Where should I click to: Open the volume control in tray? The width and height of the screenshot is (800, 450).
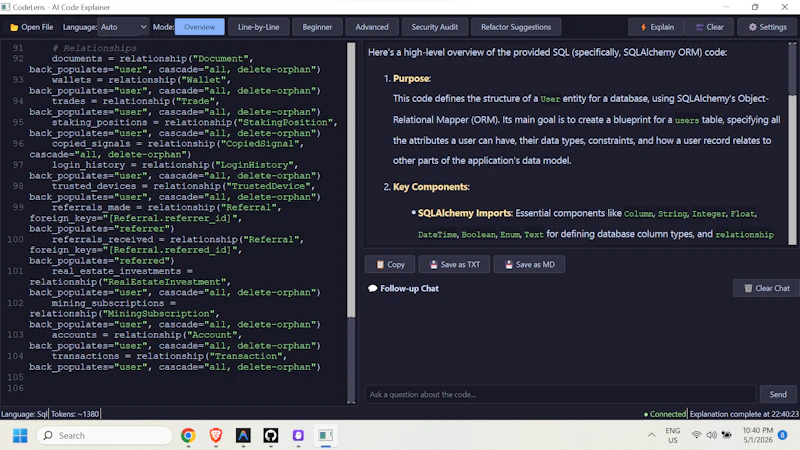tap(711, 435)
